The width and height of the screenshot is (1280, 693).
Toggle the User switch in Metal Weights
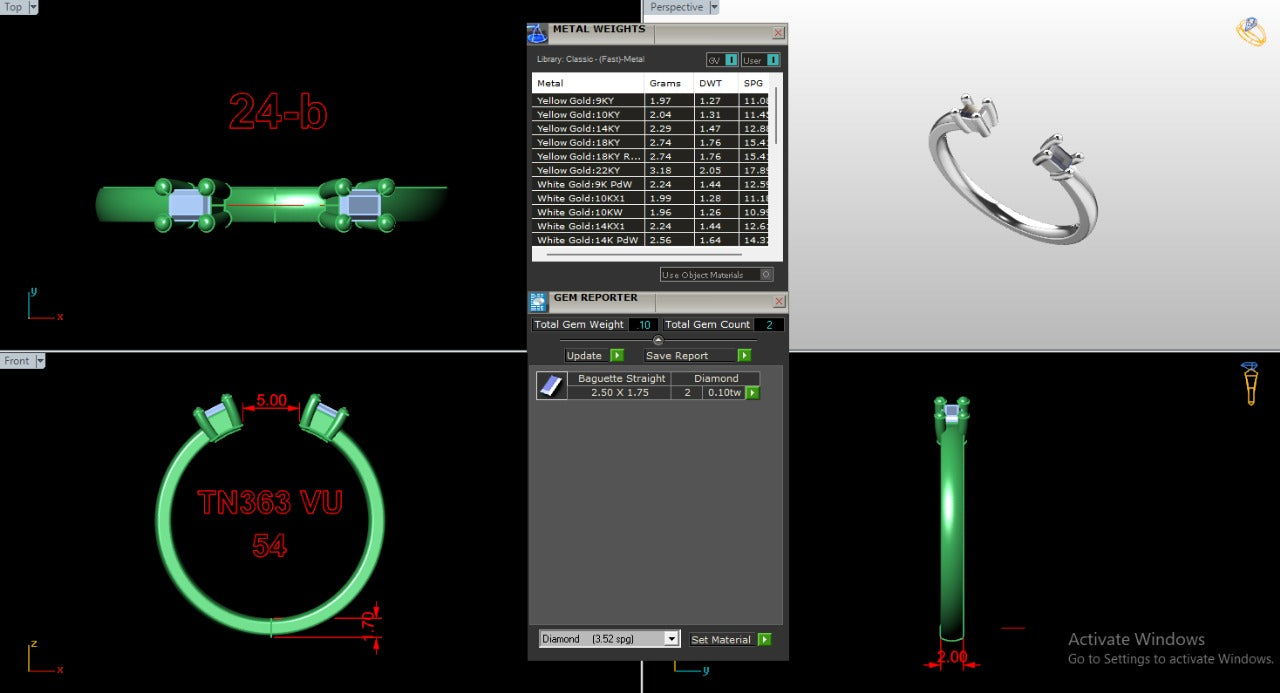pos(761,60)
